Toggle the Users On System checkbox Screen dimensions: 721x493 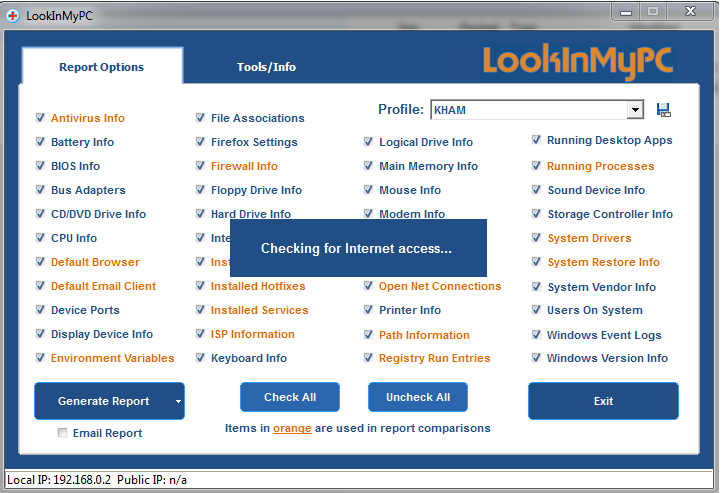pyautogui.click(x=536, y=310)
